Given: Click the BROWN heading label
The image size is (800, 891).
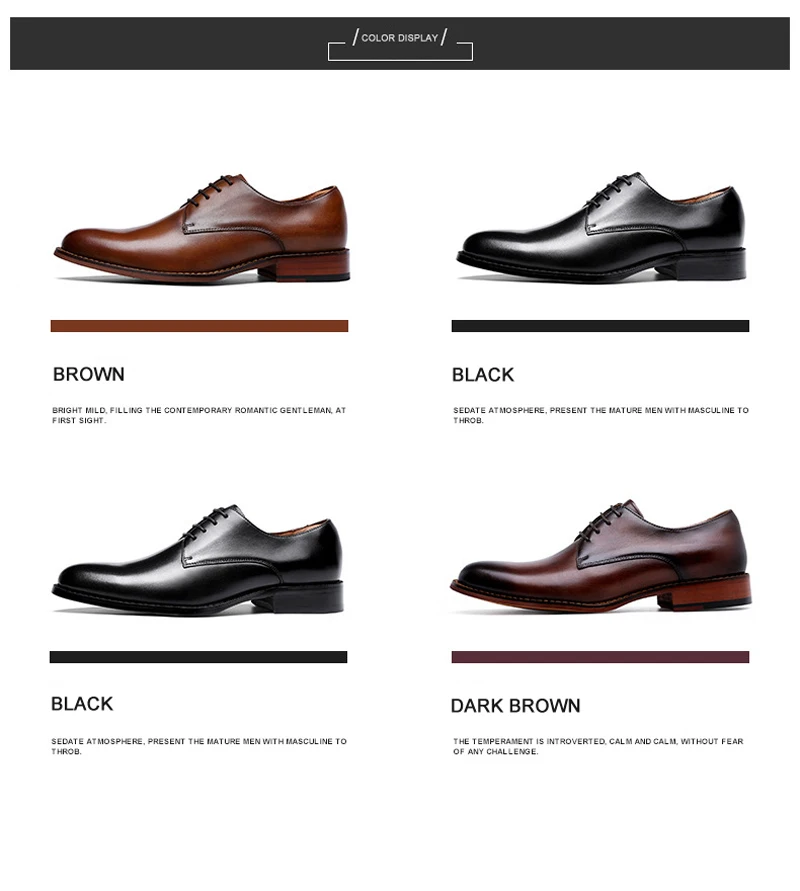Looking at the screenshot, I should click(89, 374).
